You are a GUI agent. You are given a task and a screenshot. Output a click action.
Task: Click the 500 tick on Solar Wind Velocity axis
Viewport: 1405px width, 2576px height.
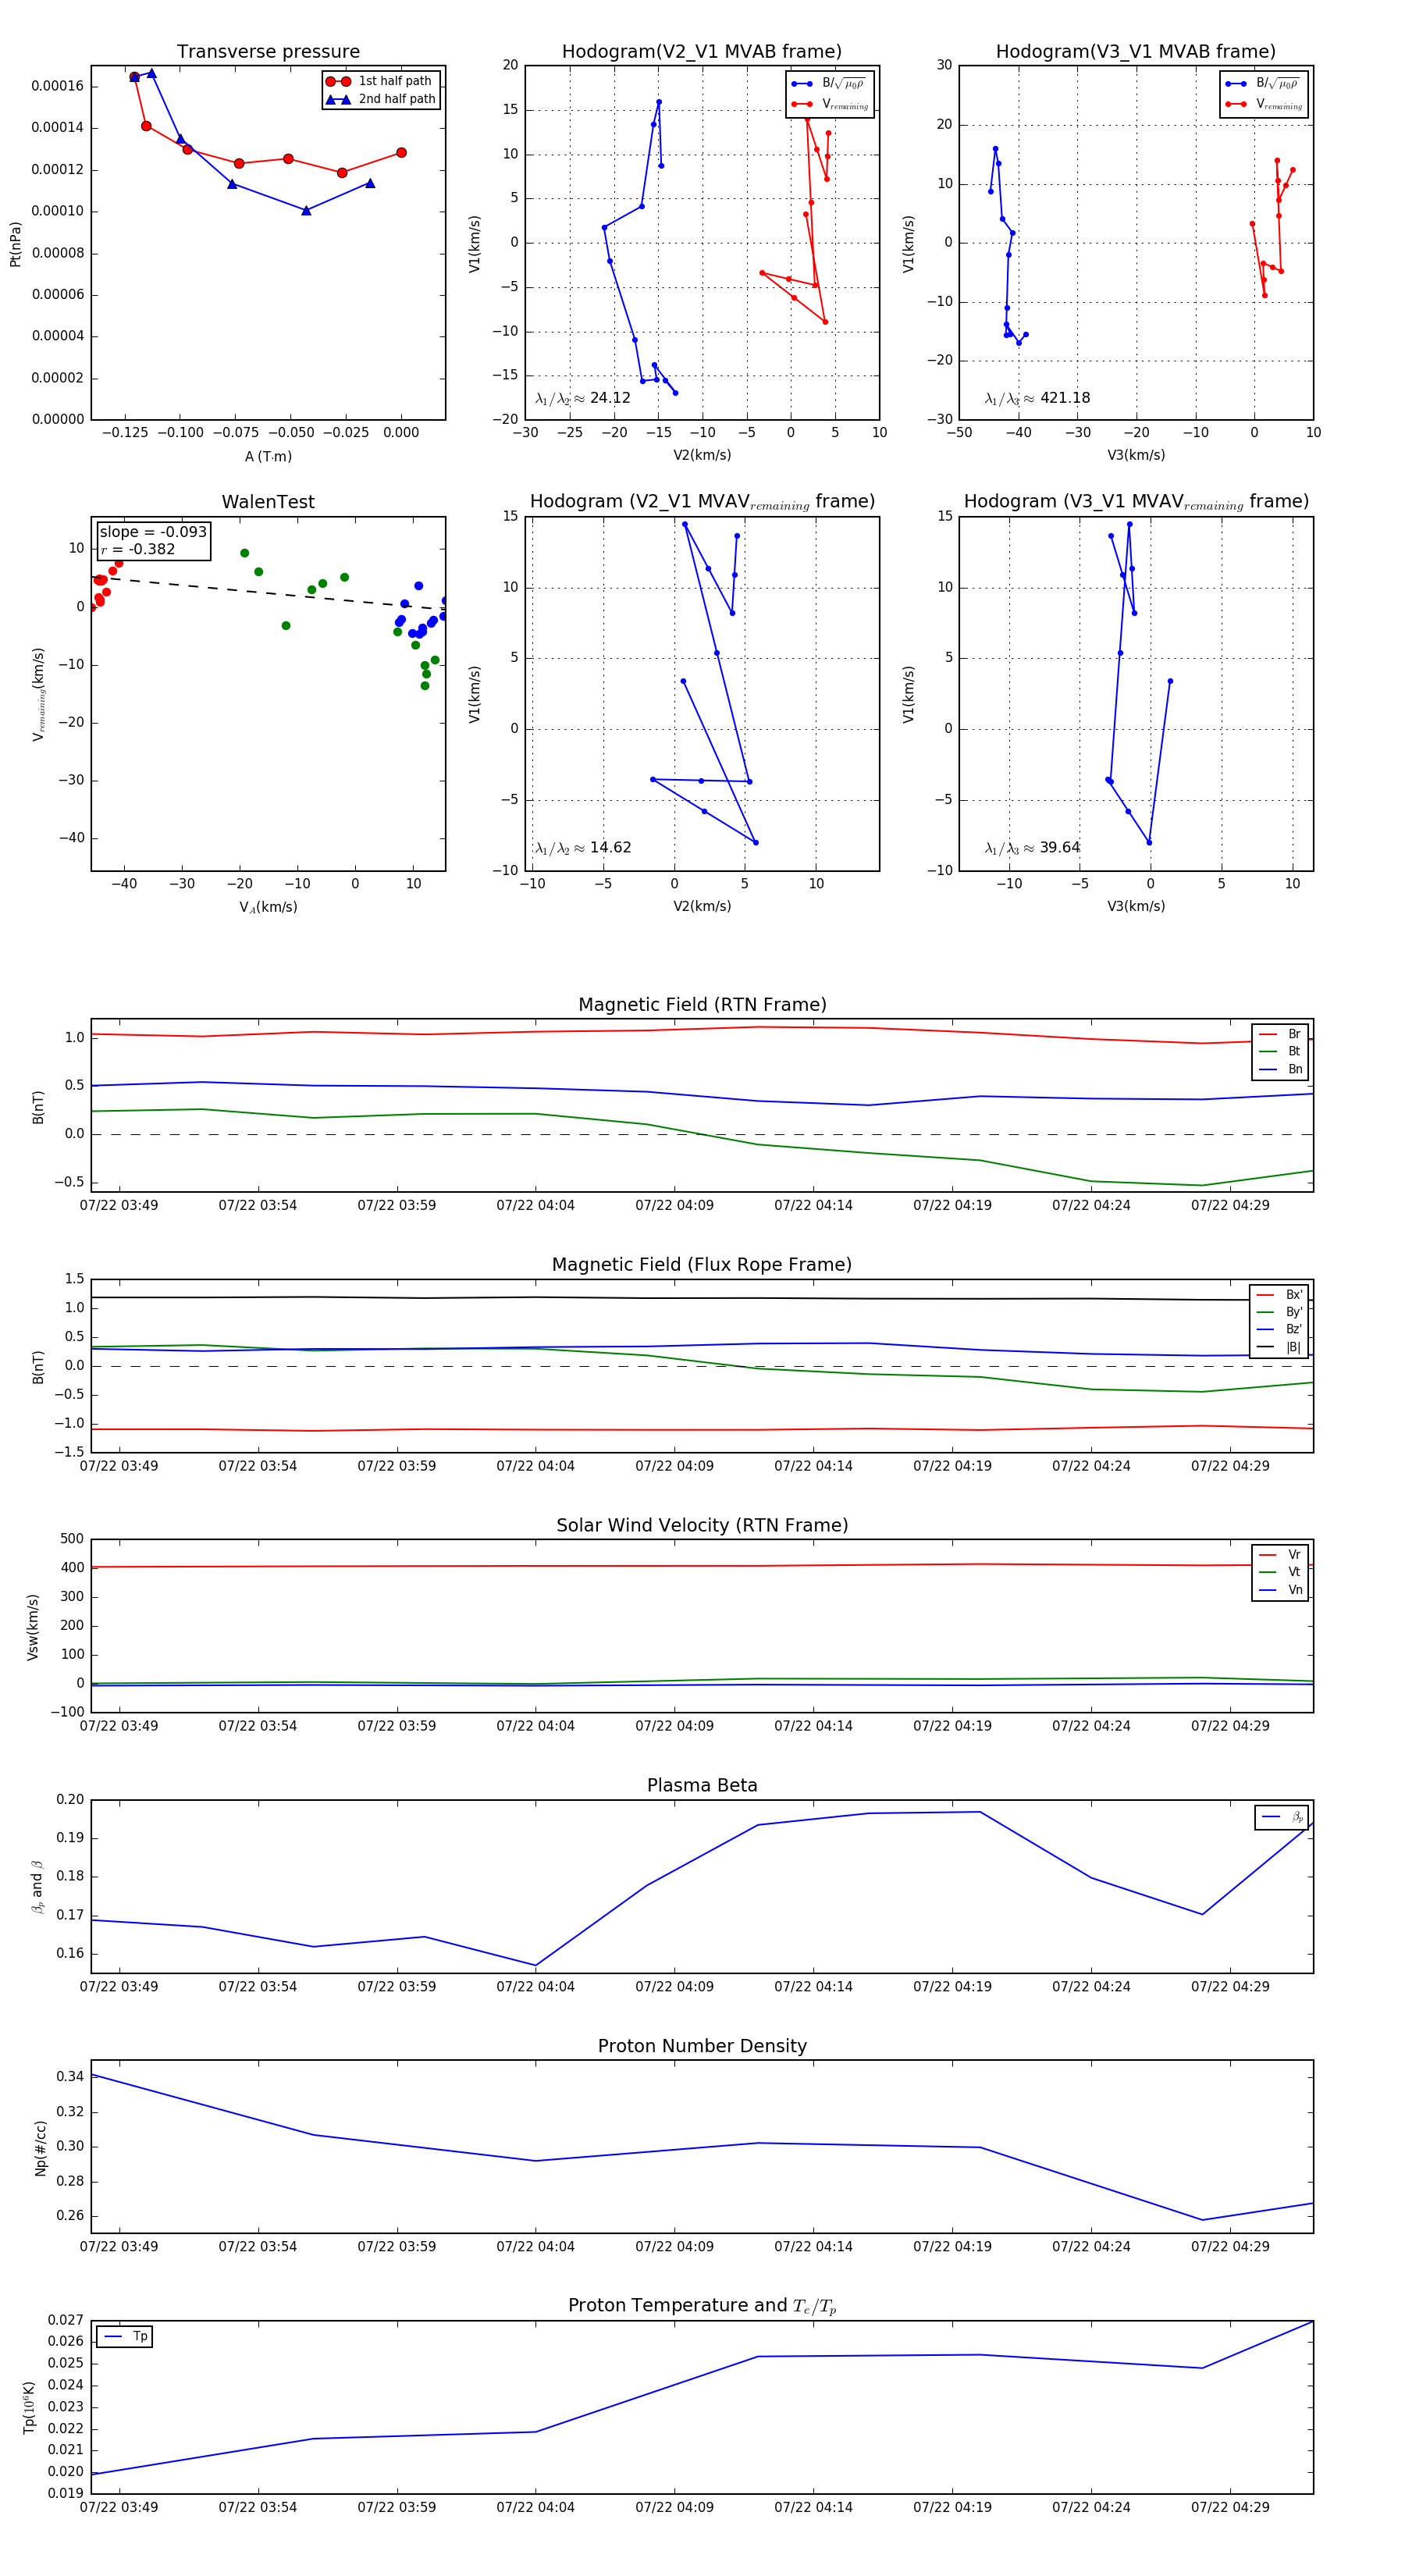click(72, 1539)
